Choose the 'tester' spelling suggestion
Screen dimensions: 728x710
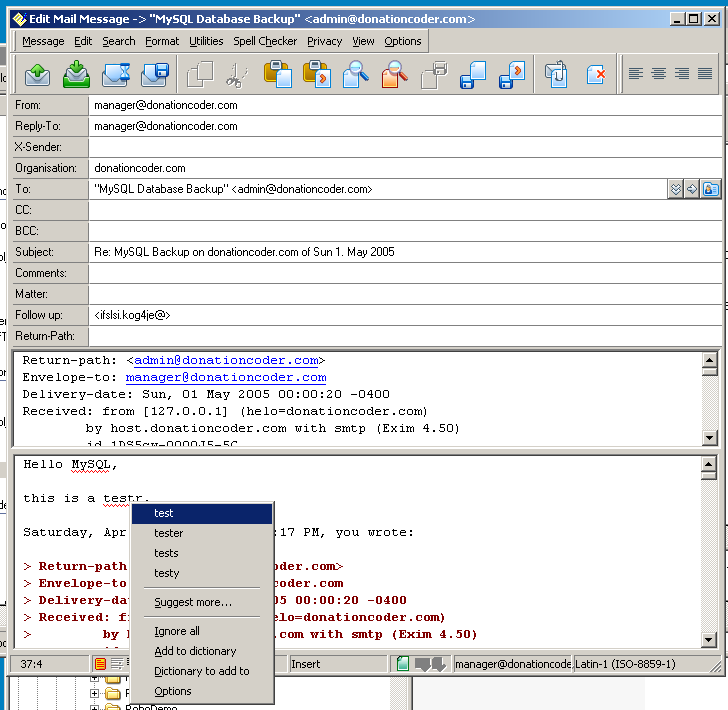coord(202,533)
